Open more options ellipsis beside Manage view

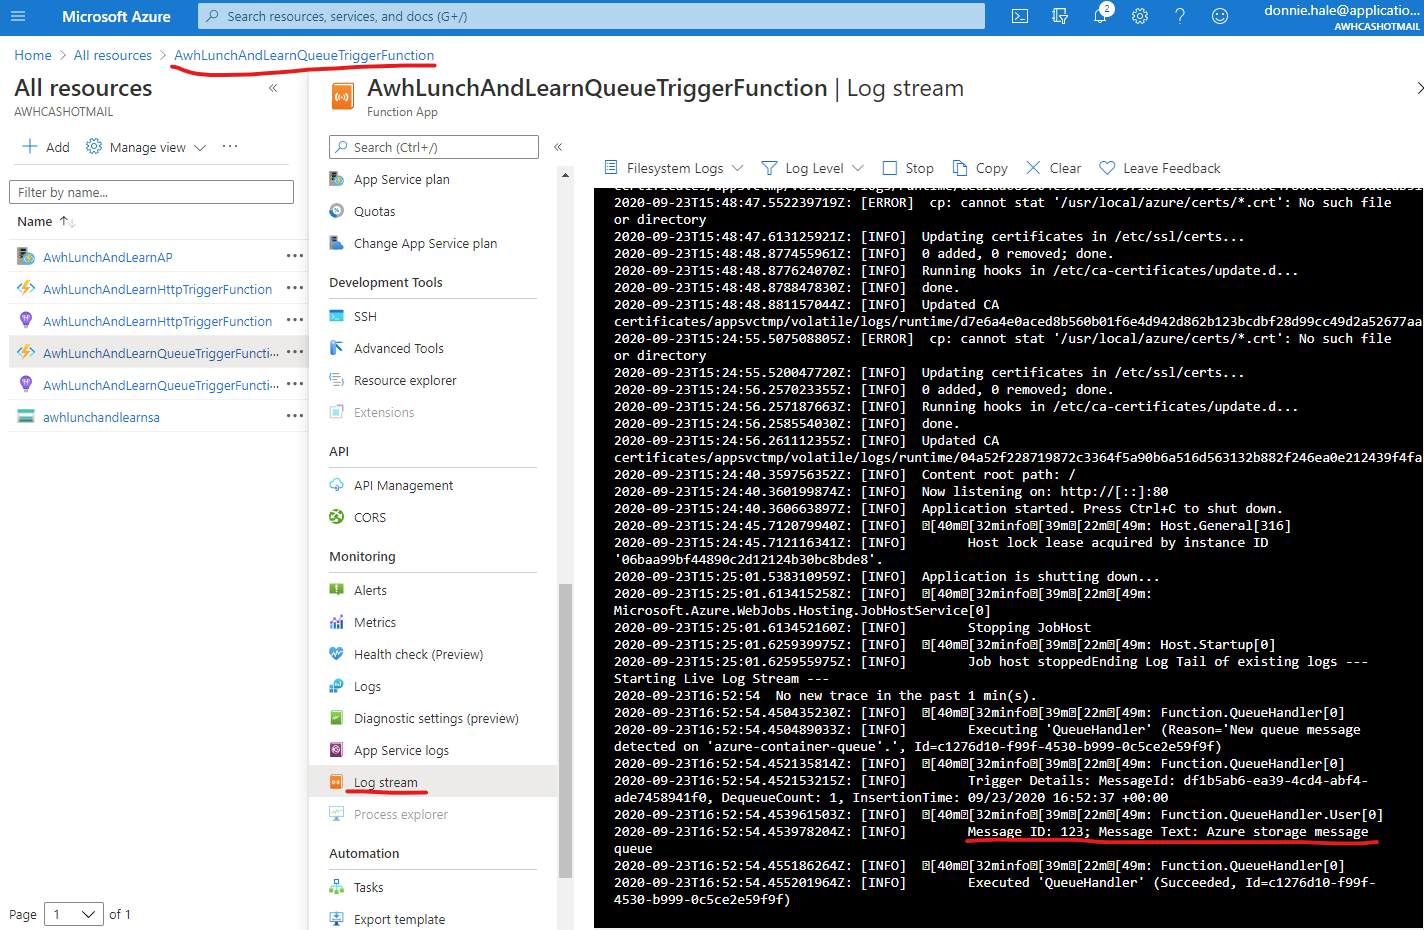coord(230,147)
